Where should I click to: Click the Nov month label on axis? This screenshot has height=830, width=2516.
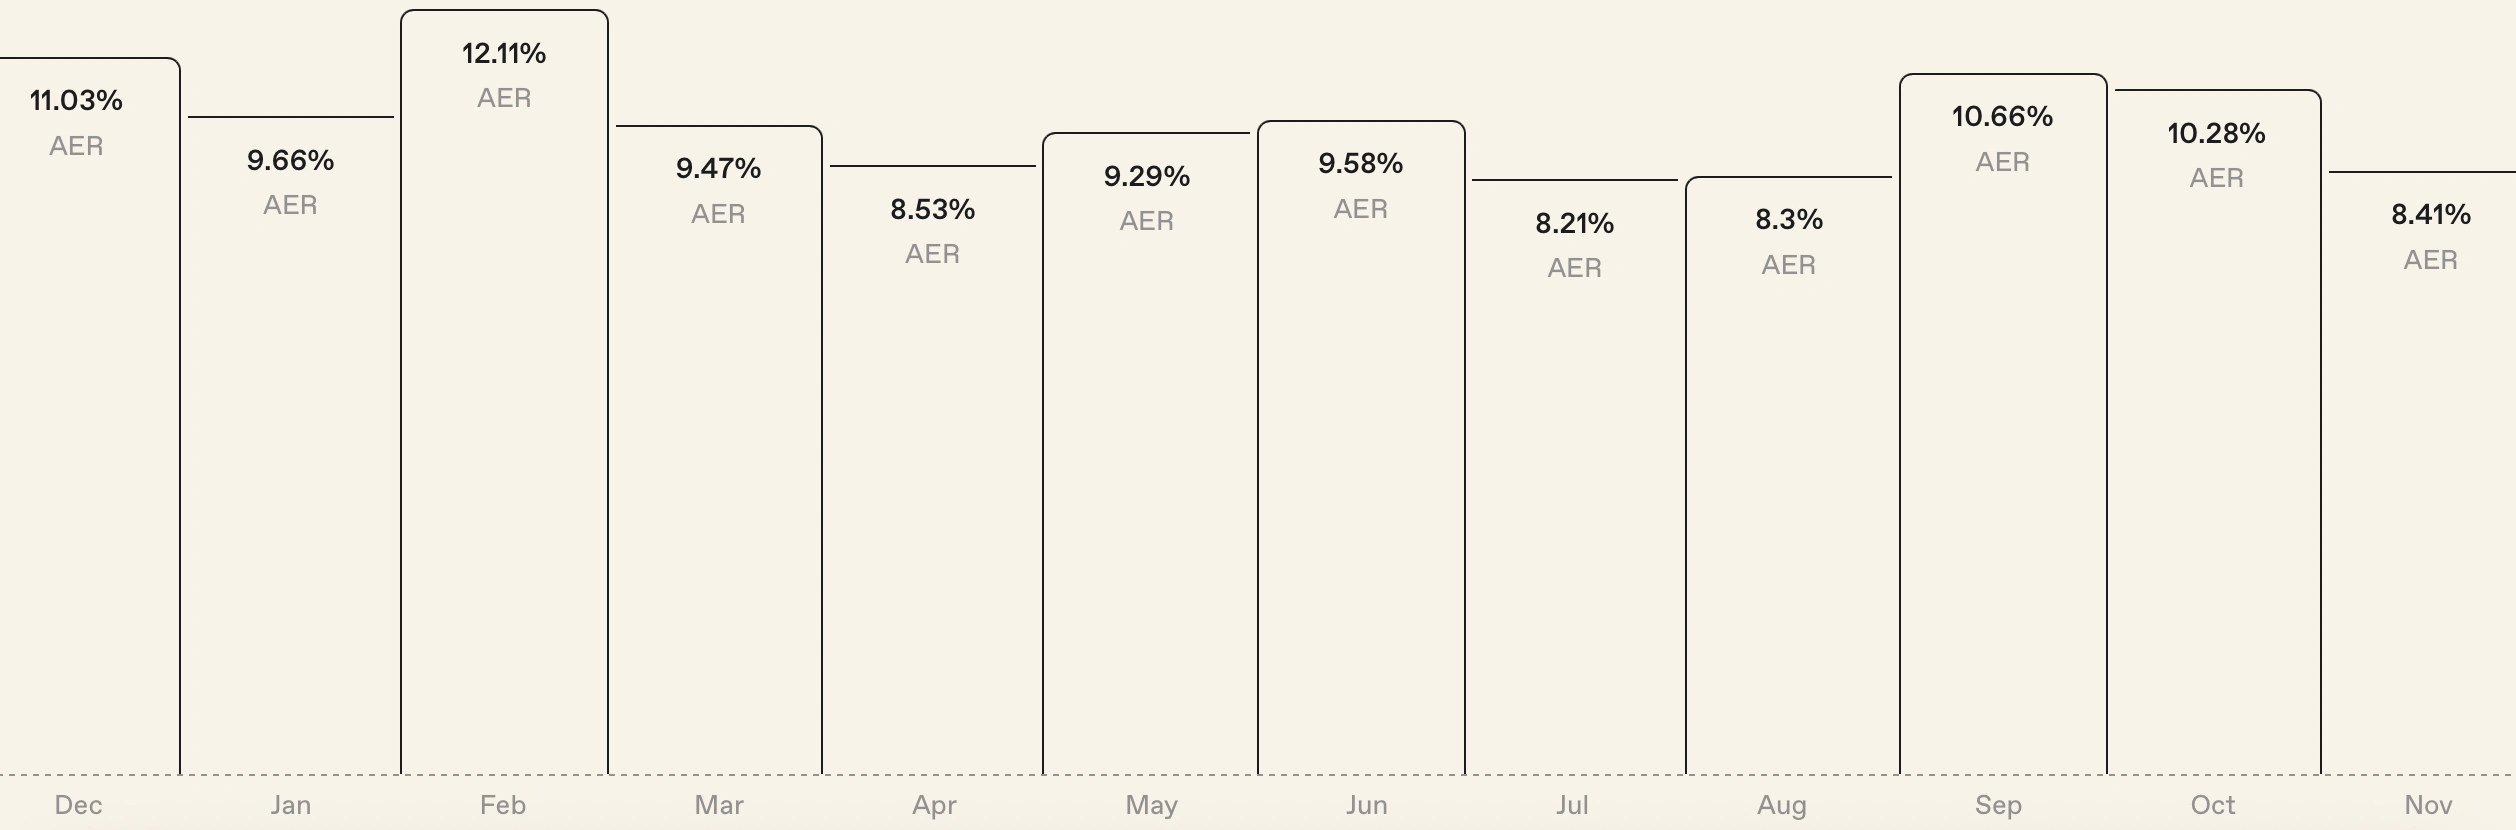pos(2428,805)
